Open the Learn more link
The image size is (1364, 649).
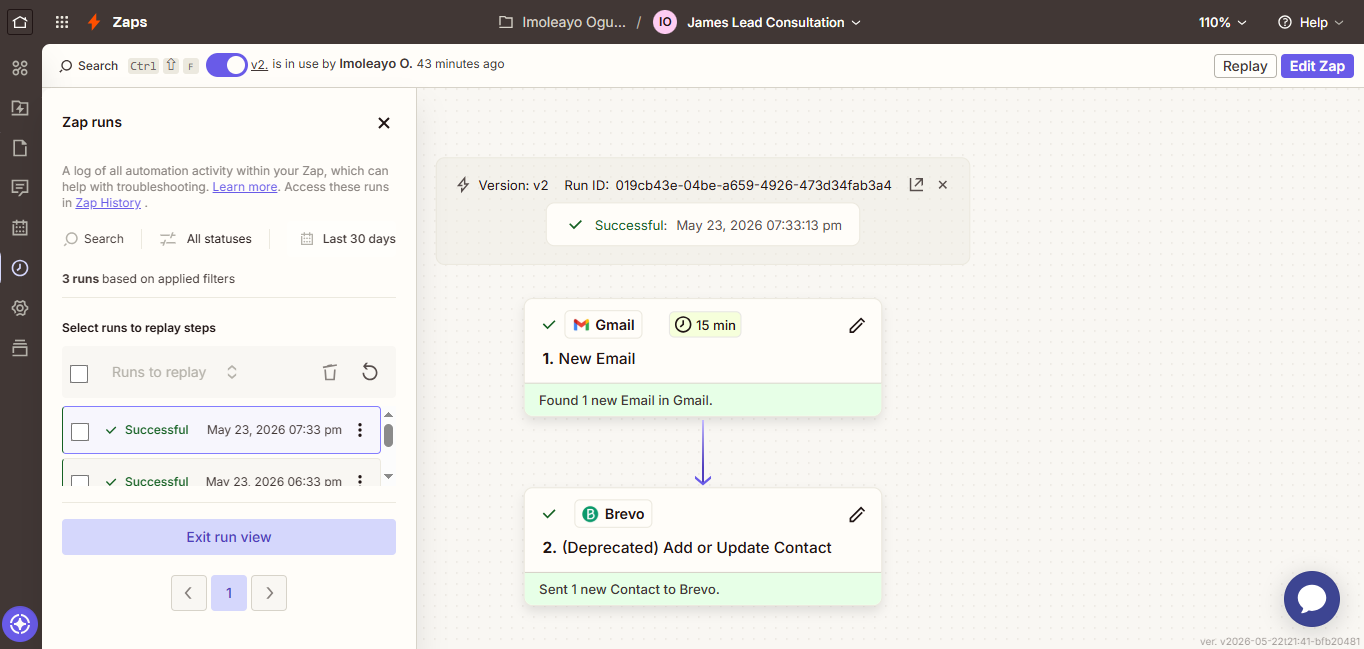245,187
